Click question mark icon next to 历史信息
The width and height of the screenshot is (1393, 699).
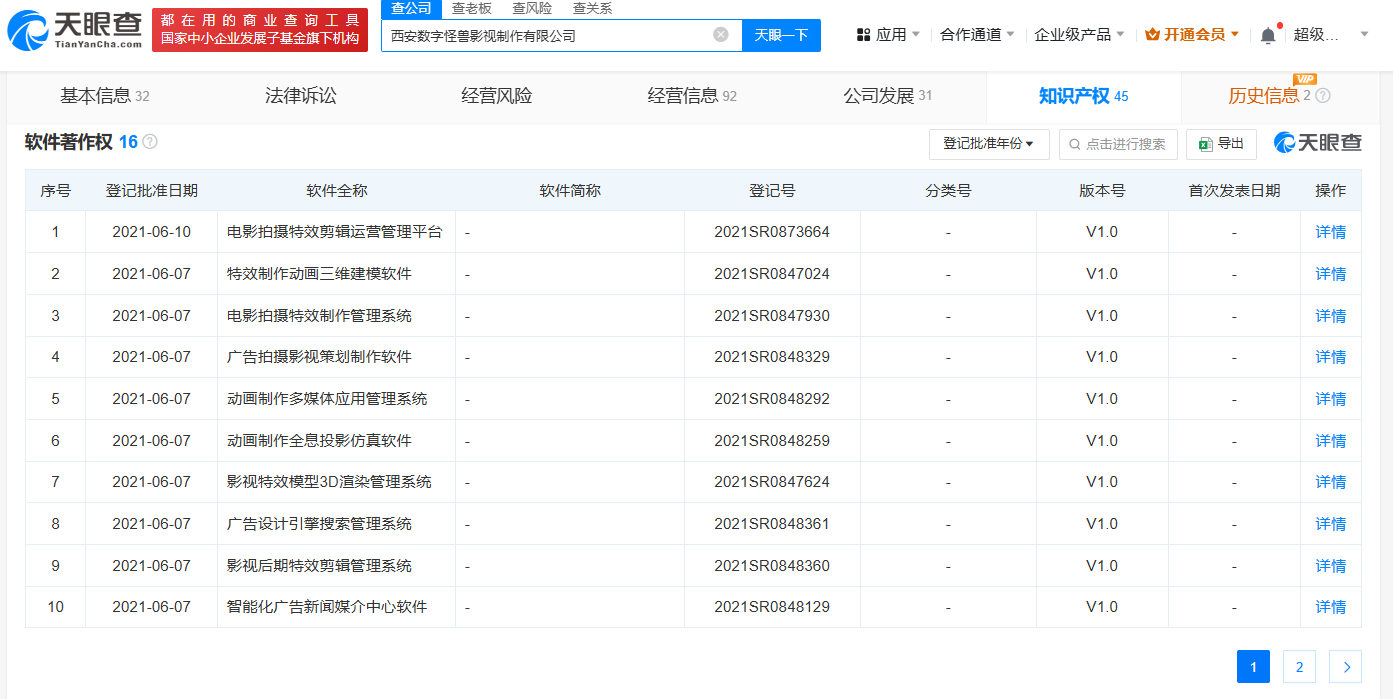[x=1323, y=96]
